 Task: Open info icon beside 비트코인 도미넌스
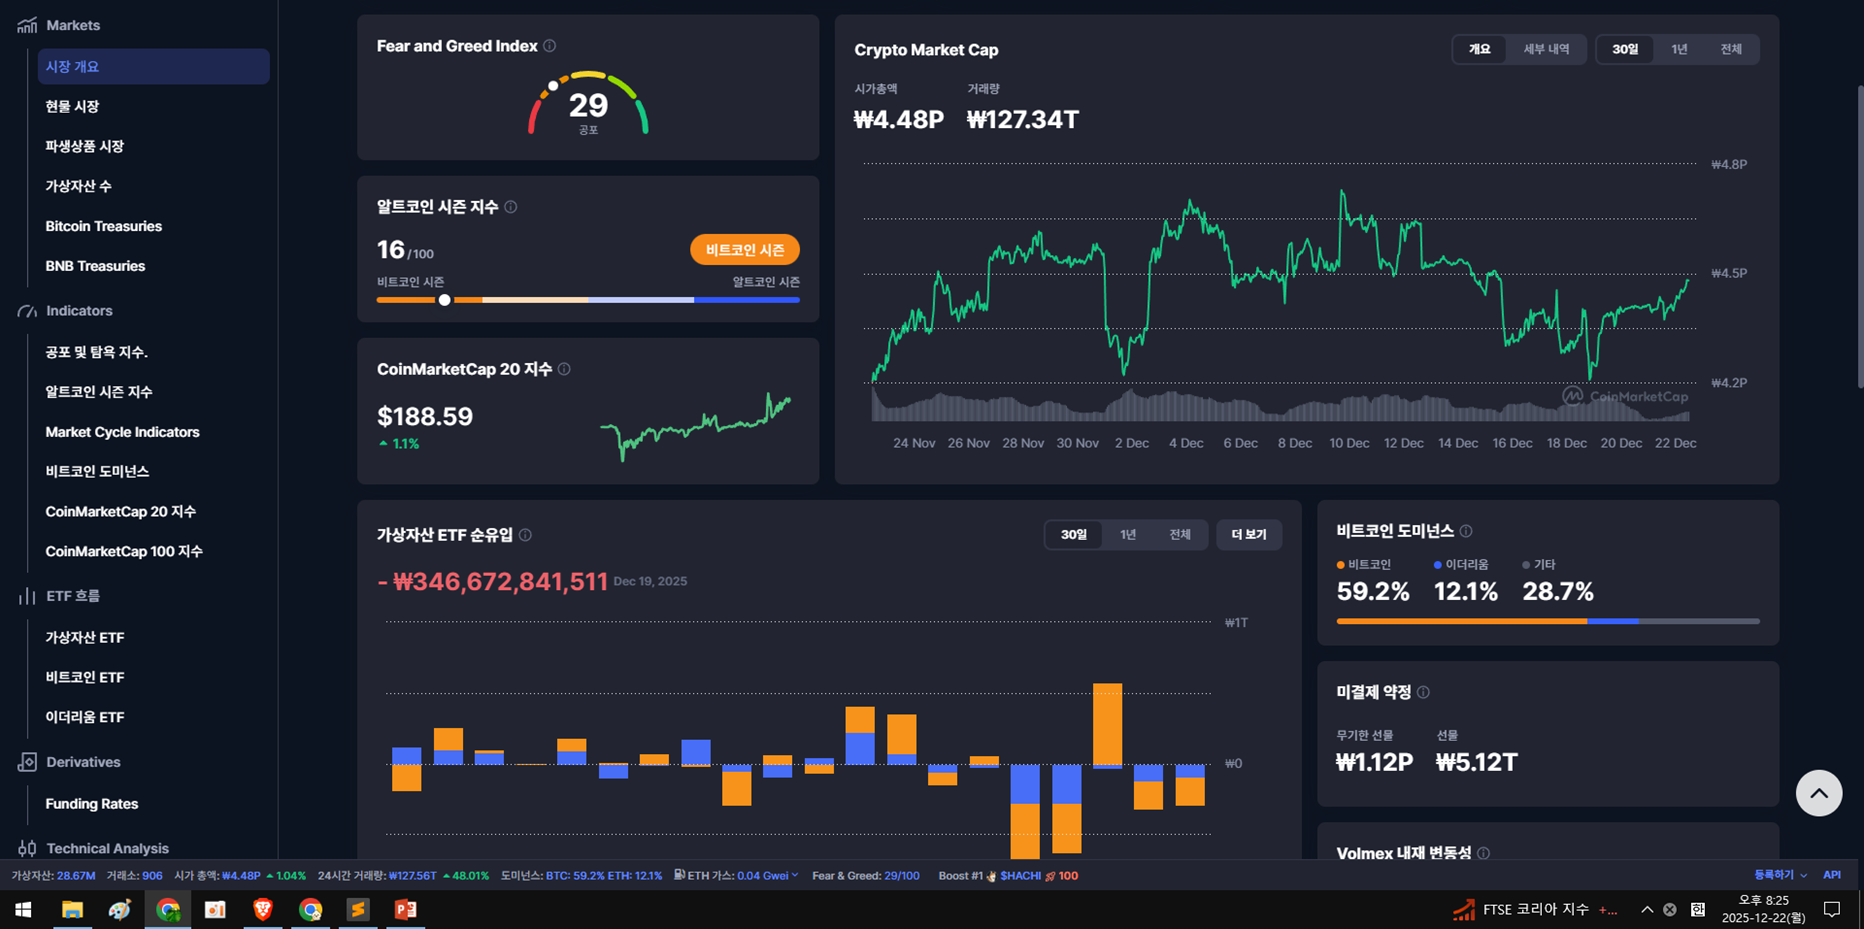[x=1466, y=531]
